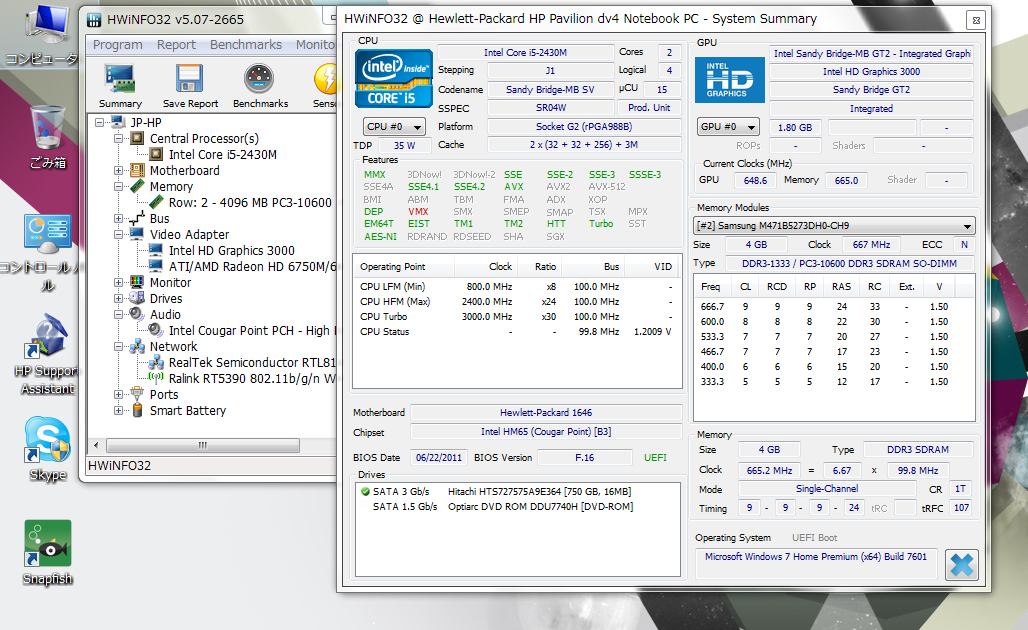Click the Memory stick icon in tree

tap(137, 187)
